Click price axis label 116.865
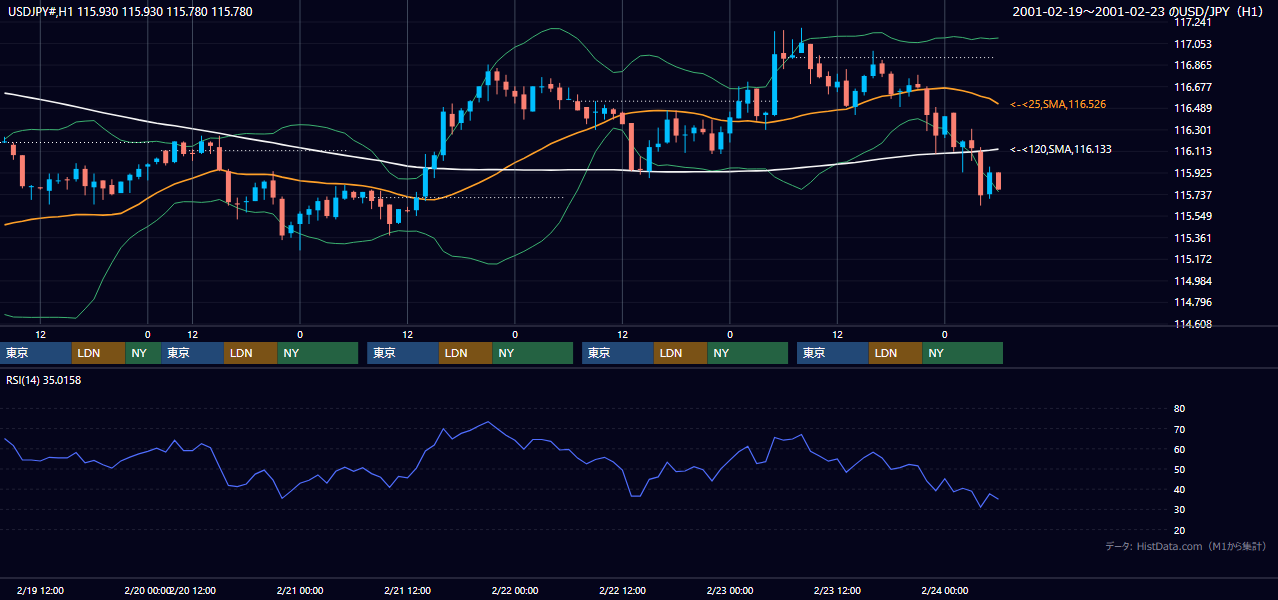1278x600 pixels. (x=1192, y=65)
